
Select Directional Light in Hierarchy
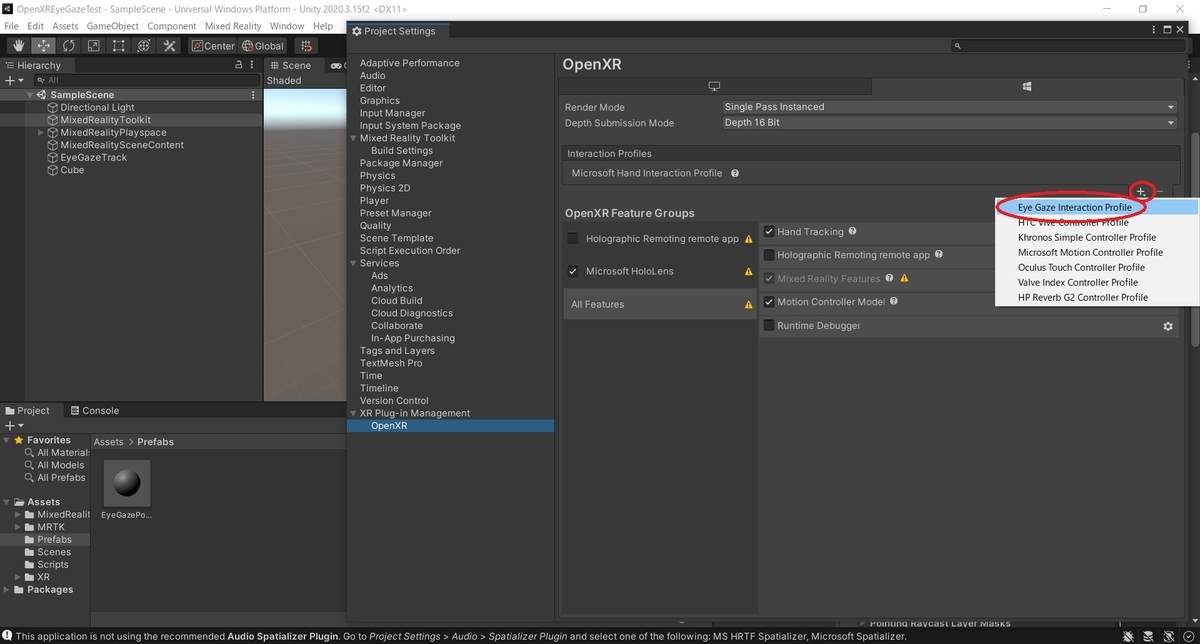[x=97, y=108]
